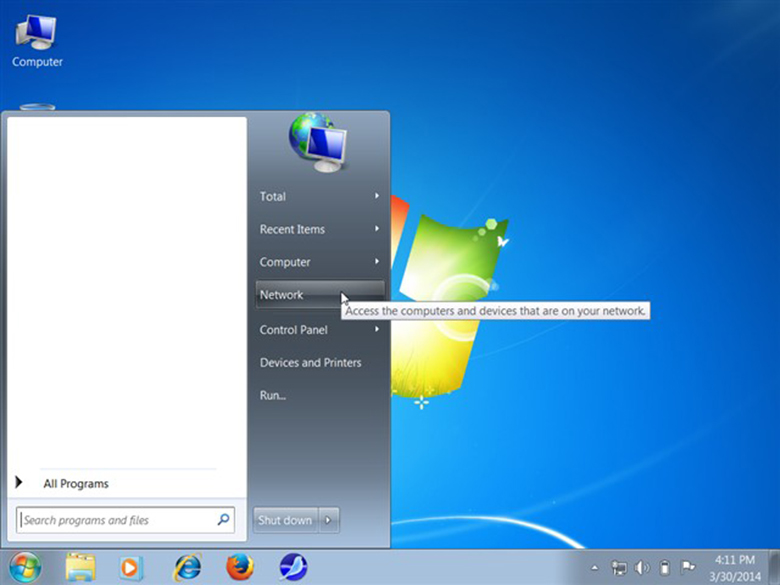
Task: Open Internet Explorer from the taskbar
Action: tap(186, 566)
